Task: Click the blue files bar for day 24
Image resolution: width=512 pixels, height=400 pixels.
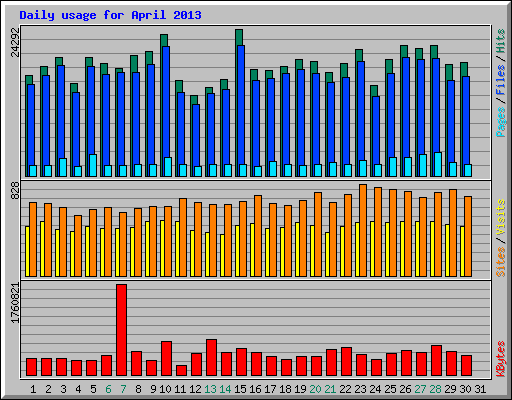Action: [x=376, y=130]
